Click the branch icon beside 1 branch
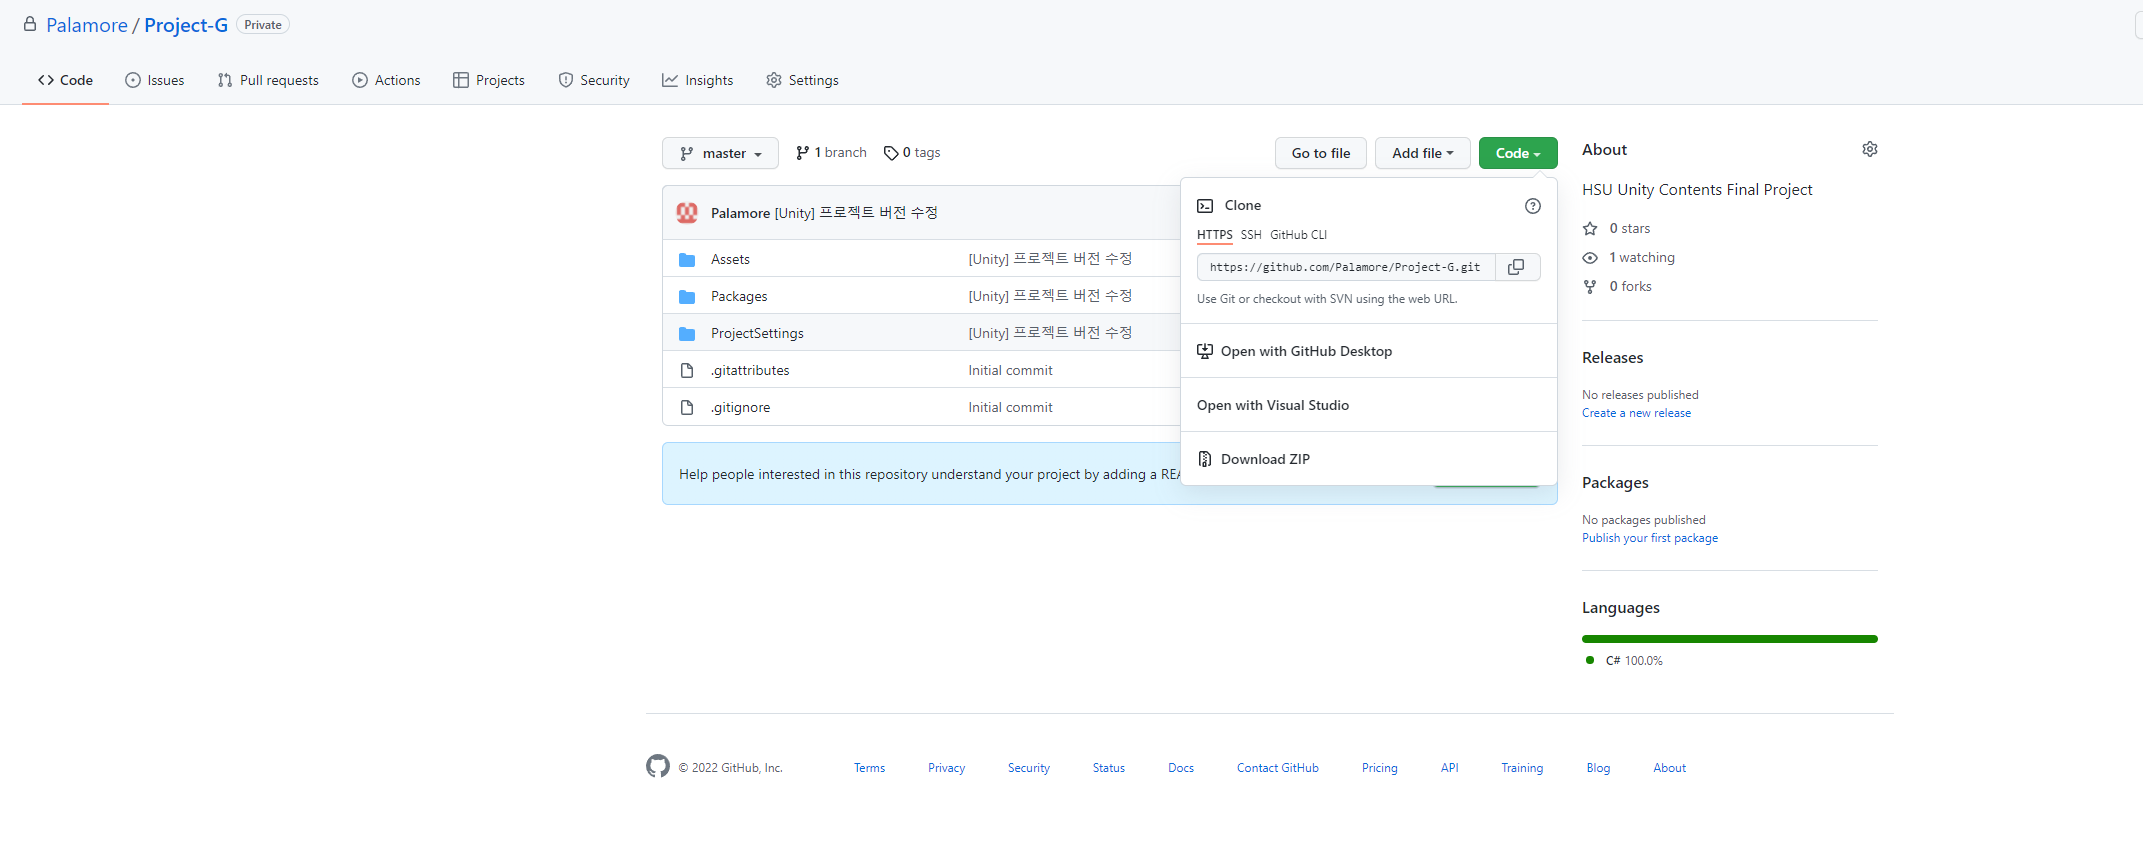The width and height of the screenshot is (2143, 841). tap(802, 153)
